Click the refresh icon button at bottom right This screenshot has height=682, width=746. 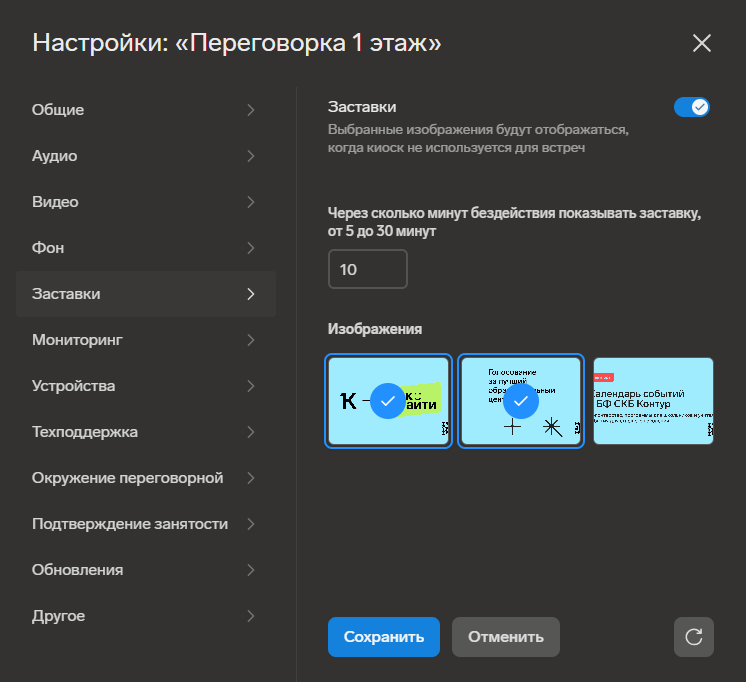click(693, 637)
